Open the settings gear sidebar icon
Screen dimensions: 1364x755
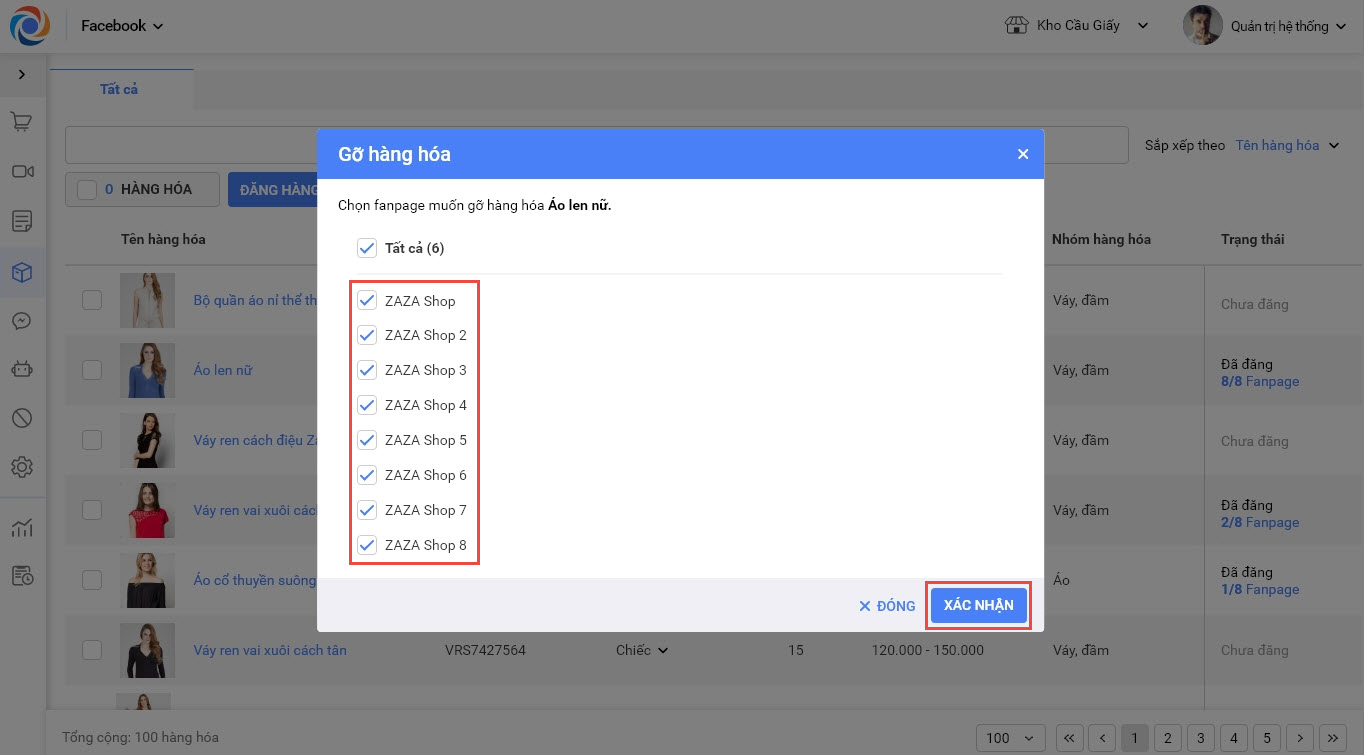click(22, 467)
